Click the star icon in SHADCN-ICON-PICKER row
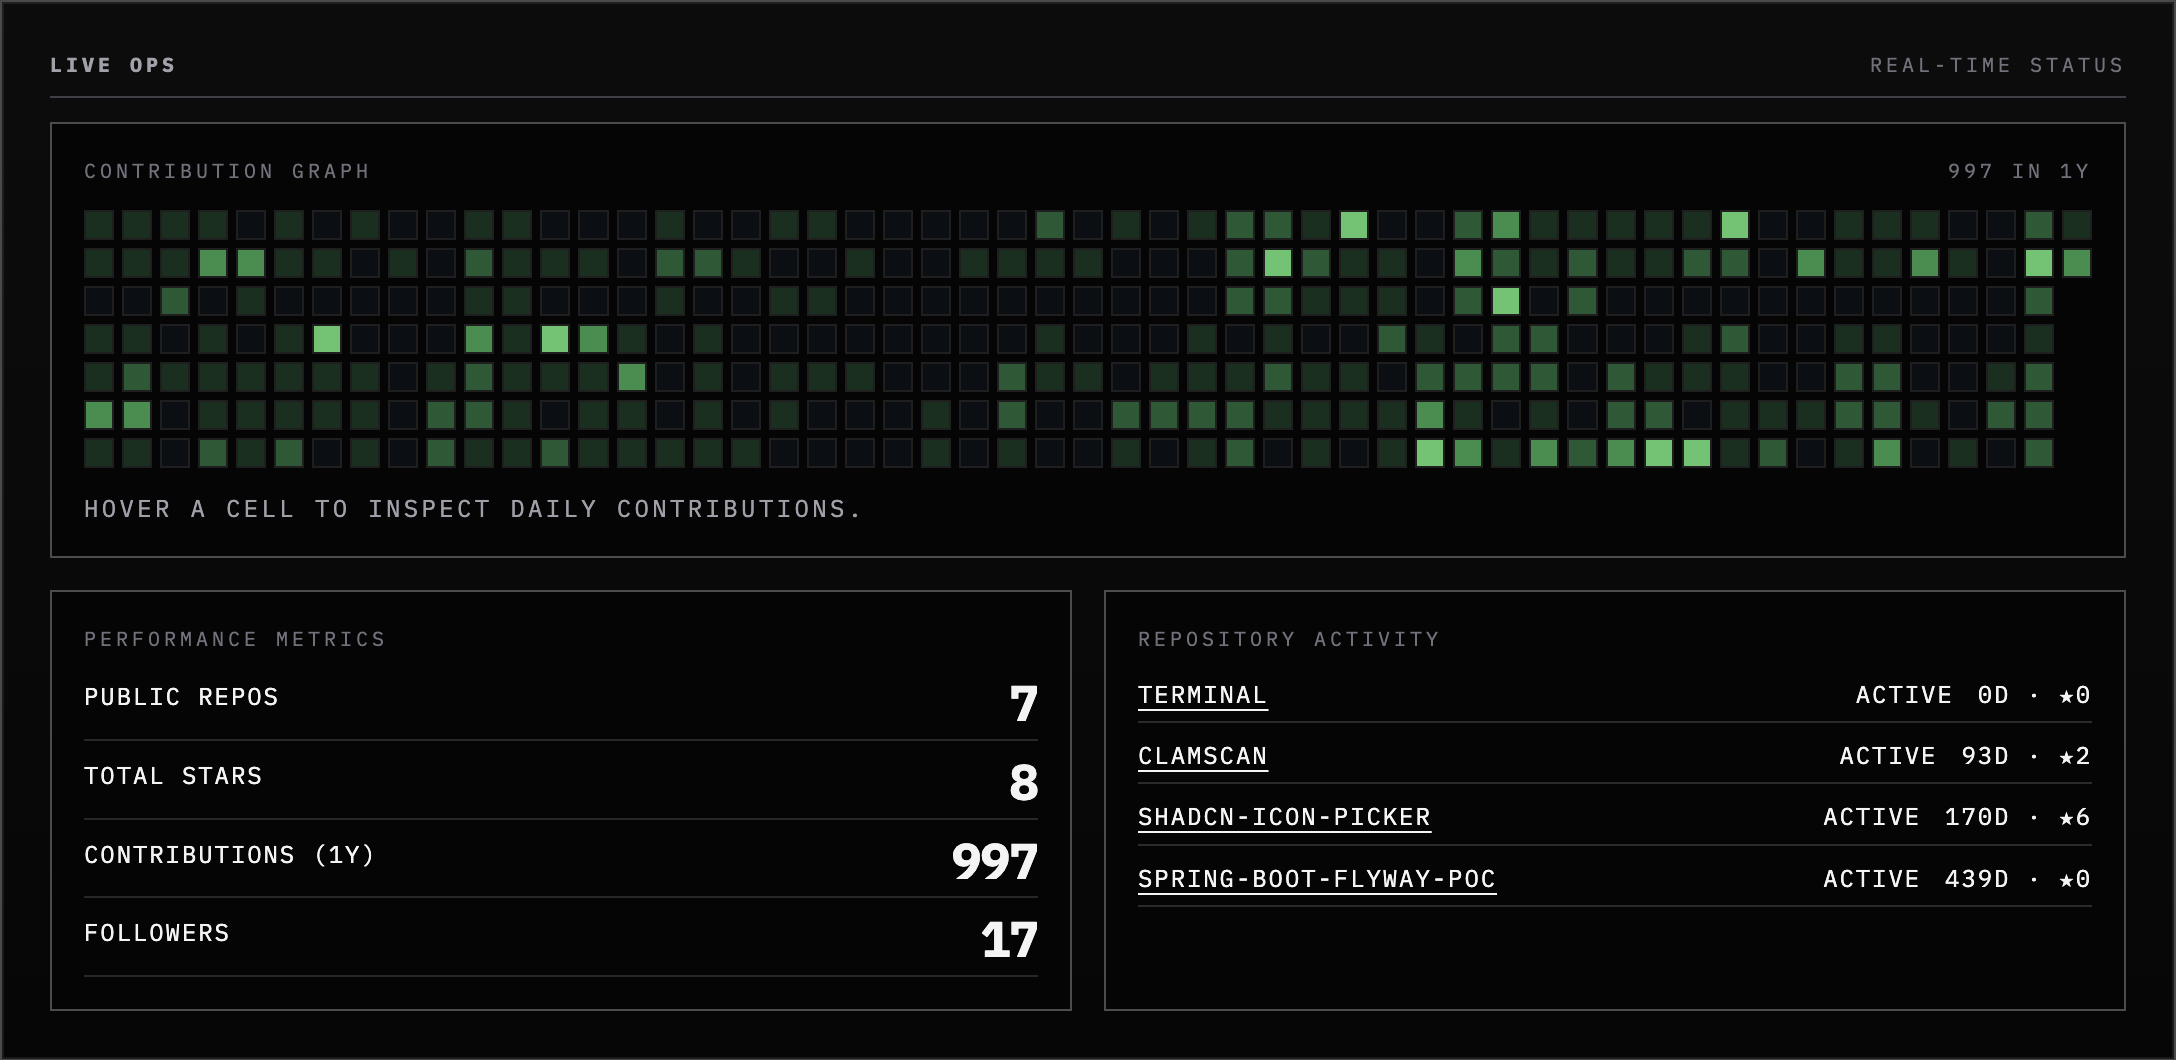This screenshot has width=2176, height=1060. tap(2066, 817)
